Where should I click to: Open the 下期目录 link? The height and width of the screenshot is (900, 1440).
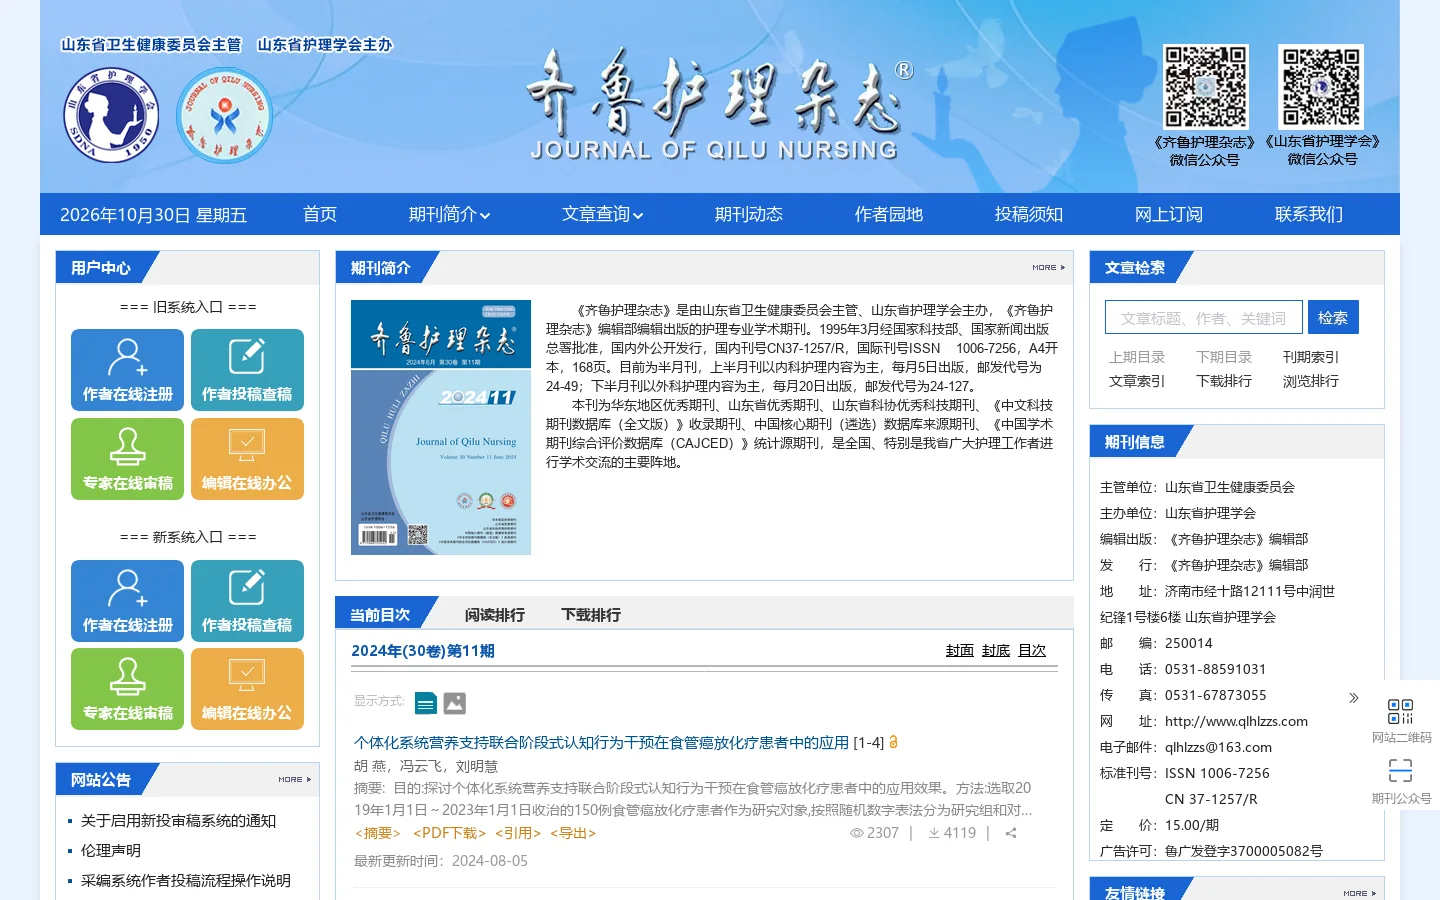[1224, 357]
